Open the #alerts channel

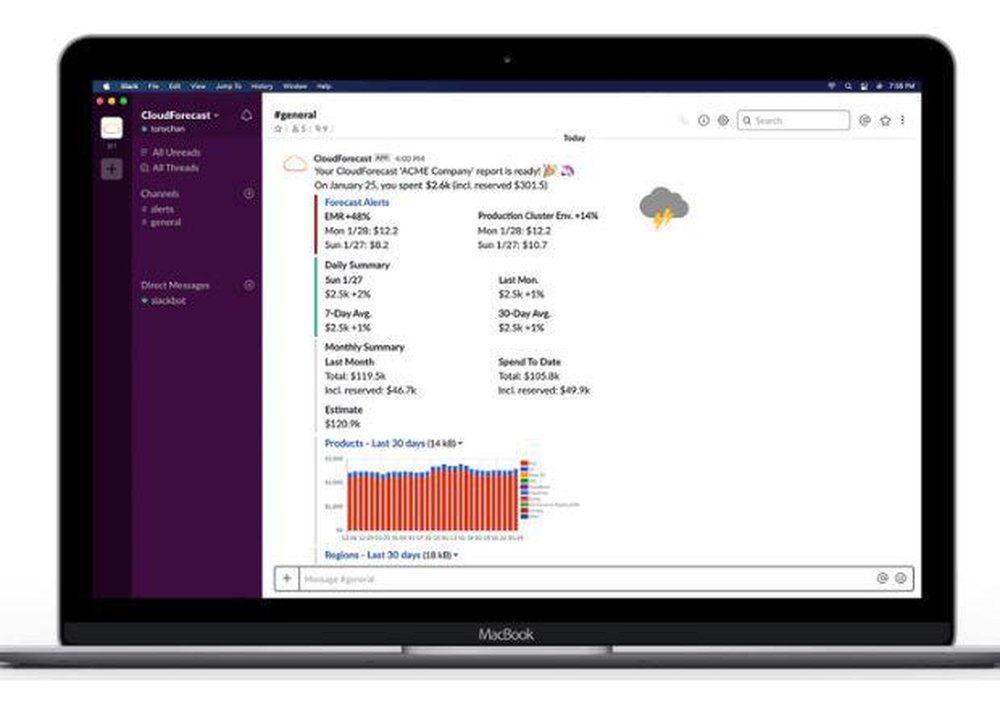pos(158,209)
